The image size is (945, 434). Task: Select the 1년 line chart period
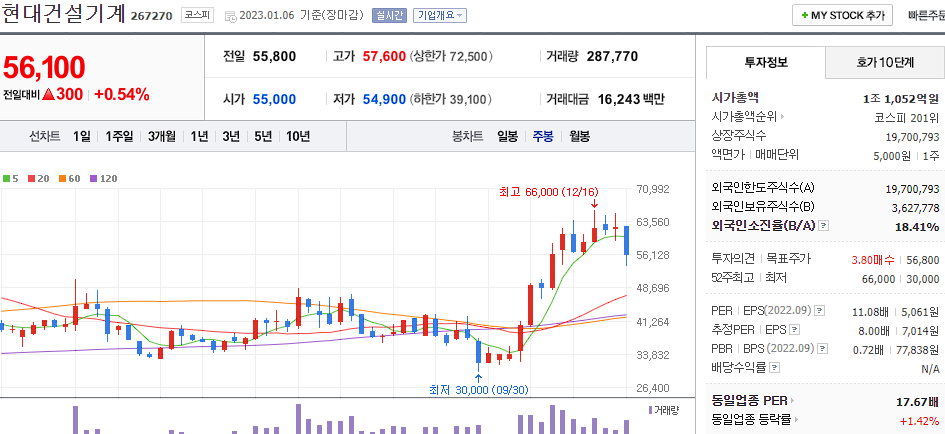point(199,136)
